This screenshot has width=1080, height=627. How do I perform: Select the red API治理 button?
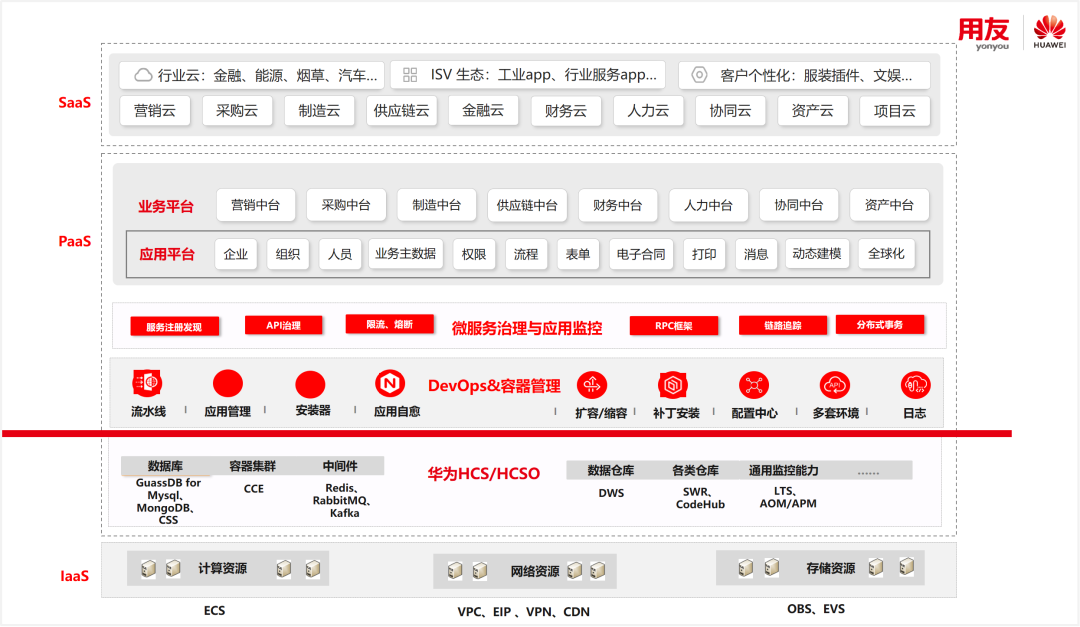click(x=284, y=325)
